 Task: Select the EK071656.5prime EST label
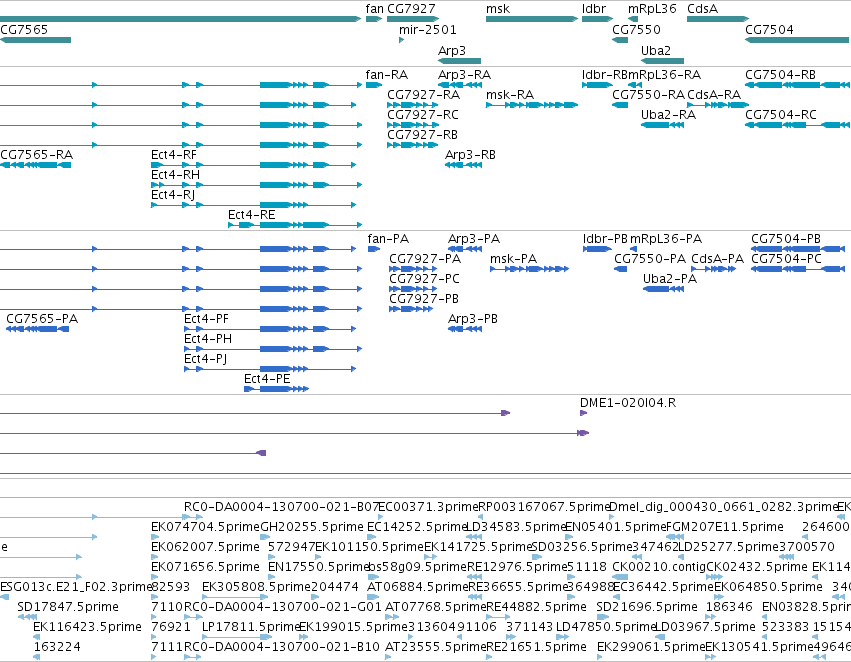(205, 568)
